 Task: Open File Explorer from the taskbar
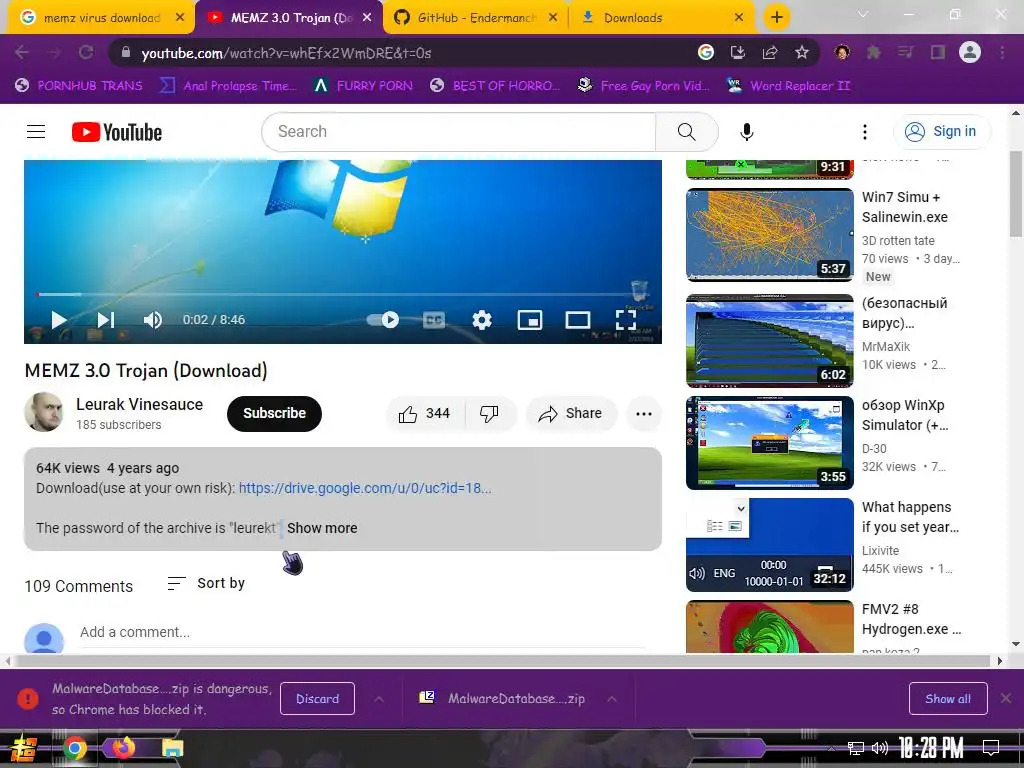pos(172,748)
